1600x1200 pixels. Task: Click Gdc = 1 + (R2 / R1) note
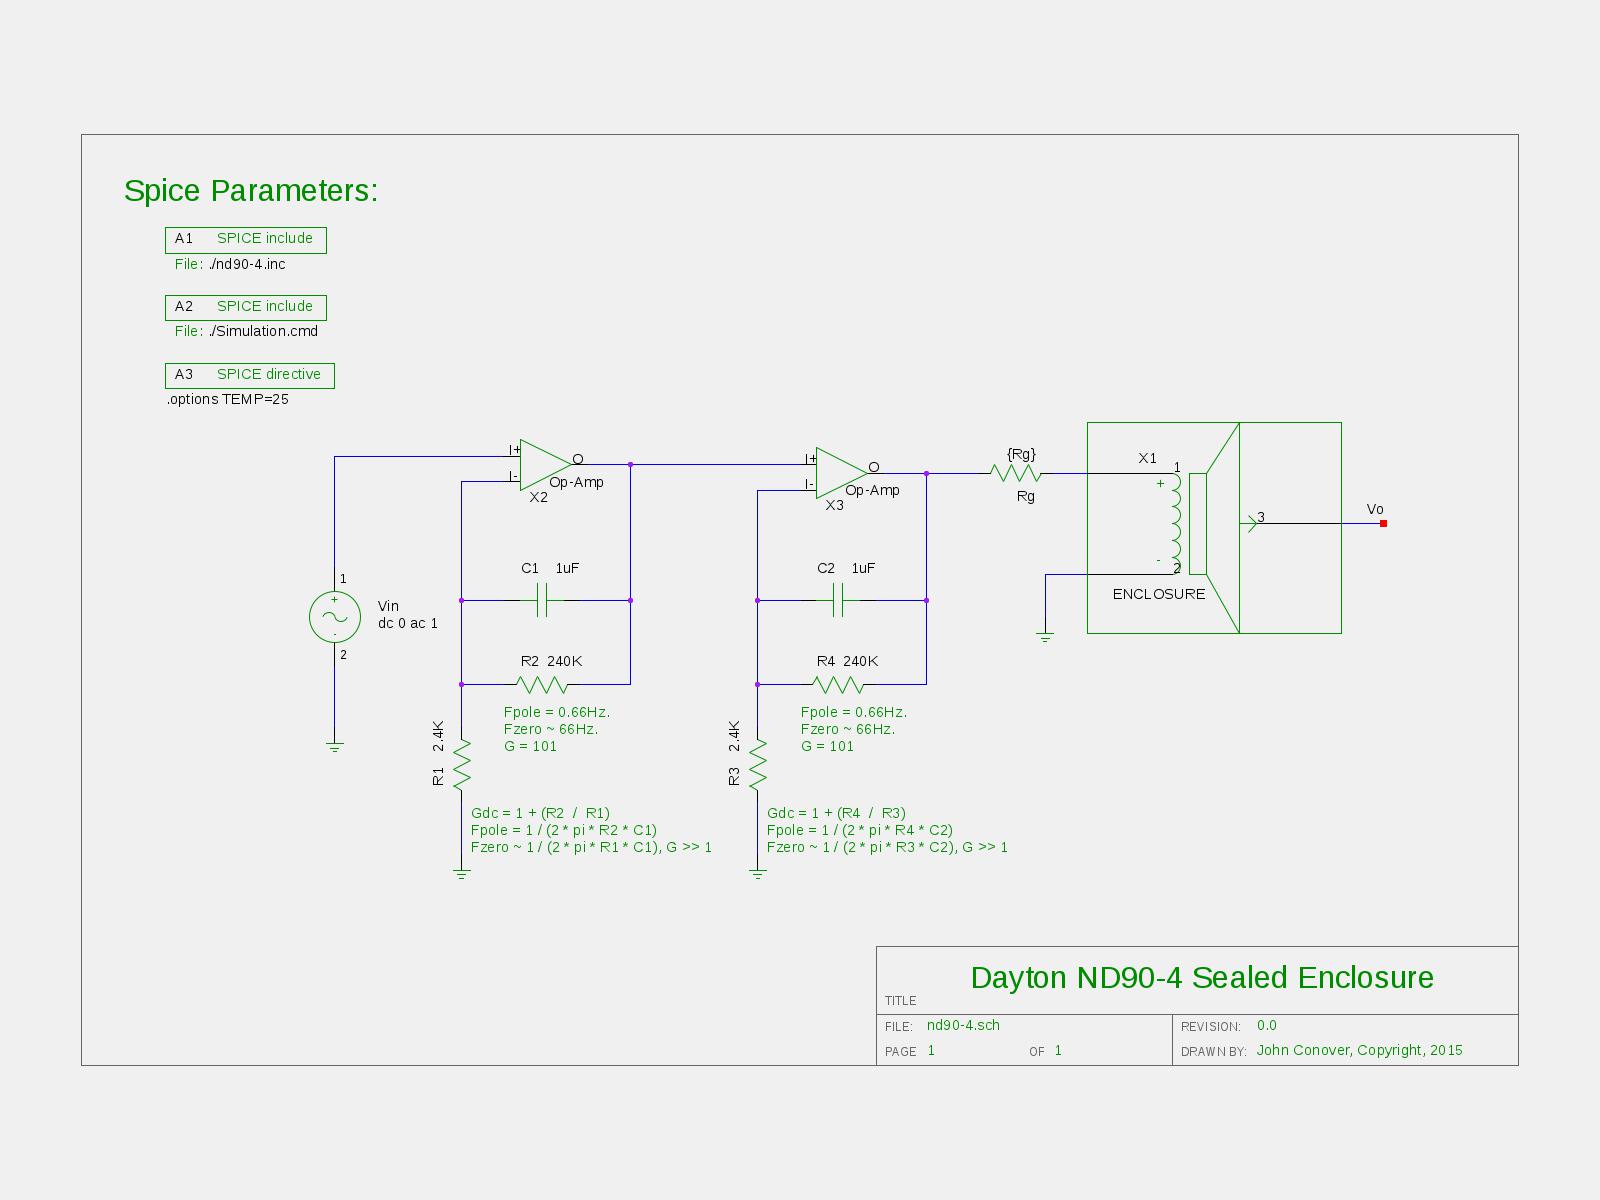pos(540,813)
